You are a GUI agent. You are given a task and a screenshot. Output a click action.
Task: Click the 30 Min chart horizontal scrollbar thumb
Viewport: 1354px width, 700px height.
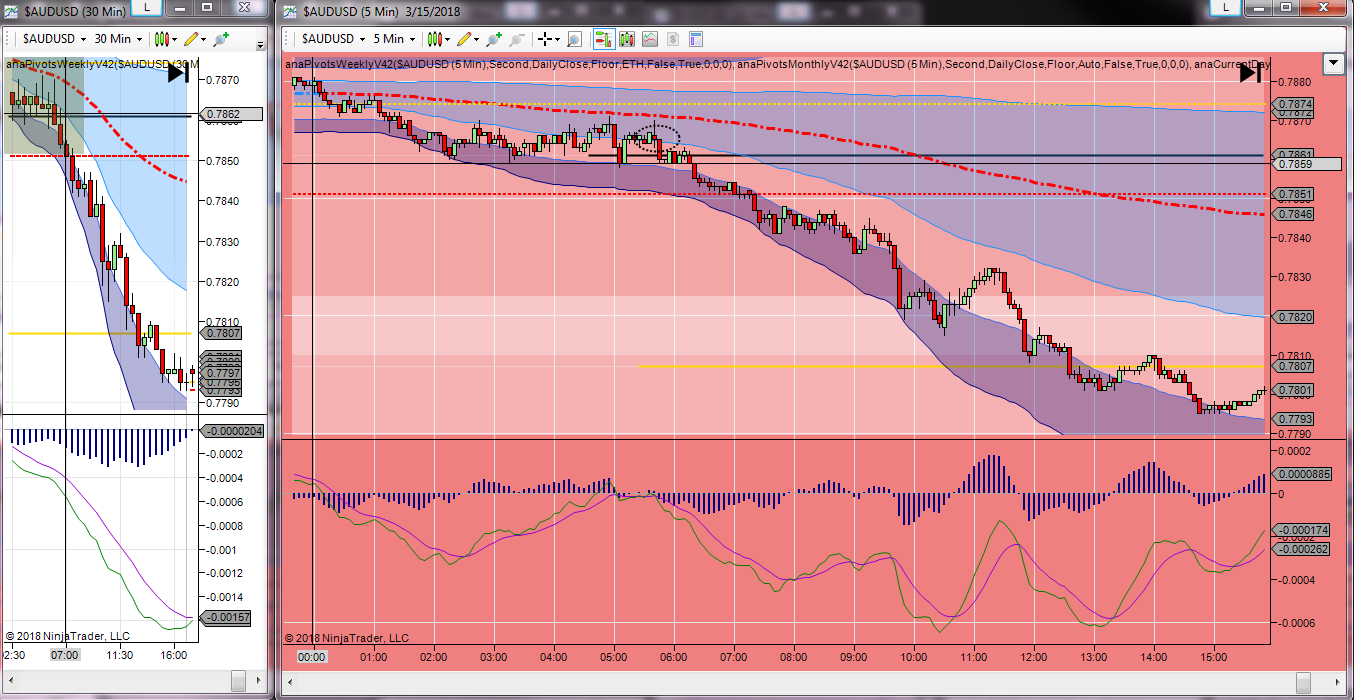tap(238, 679)
